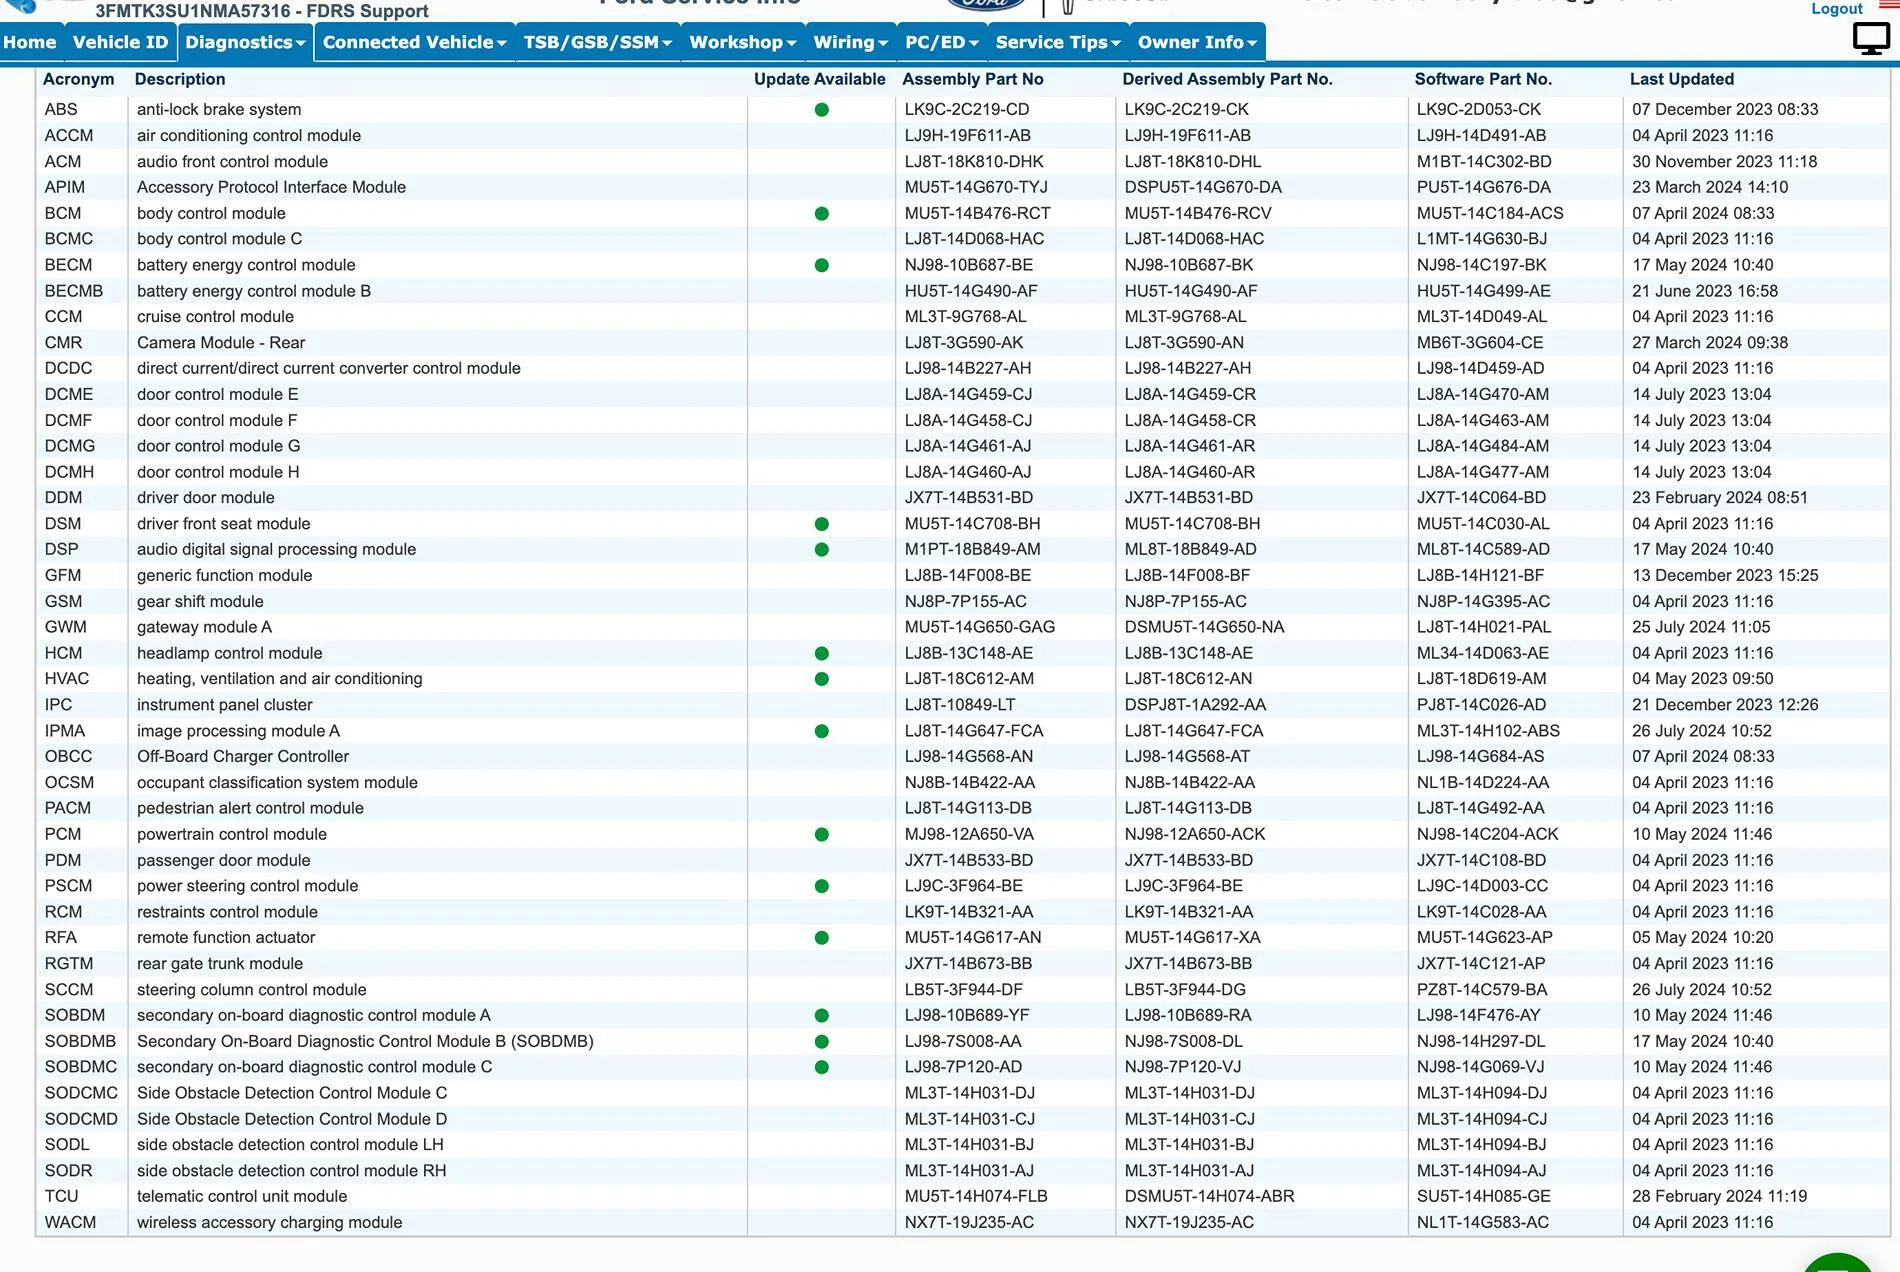Select assembly part number MU5T-14G670-TYJ
Viewport: 1900px width, 1272px height.
(x=977, y=187)
